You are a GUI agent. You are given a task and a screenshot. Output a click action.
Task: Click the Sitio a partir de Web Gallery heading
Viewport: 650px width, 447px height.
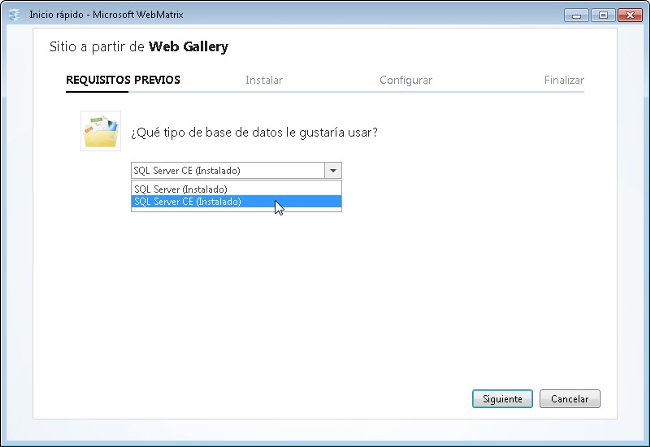coord(139,46)
